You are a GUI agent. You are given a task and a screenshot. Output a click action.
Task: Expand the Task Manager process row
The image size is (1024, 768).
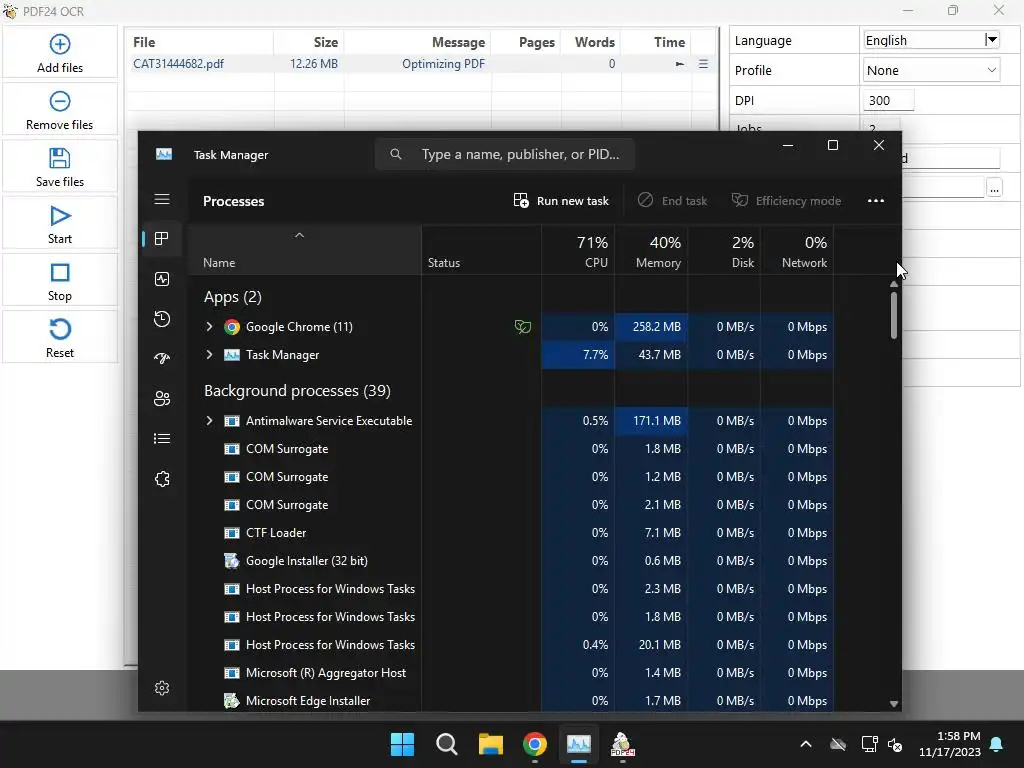[x=209, y=355]
